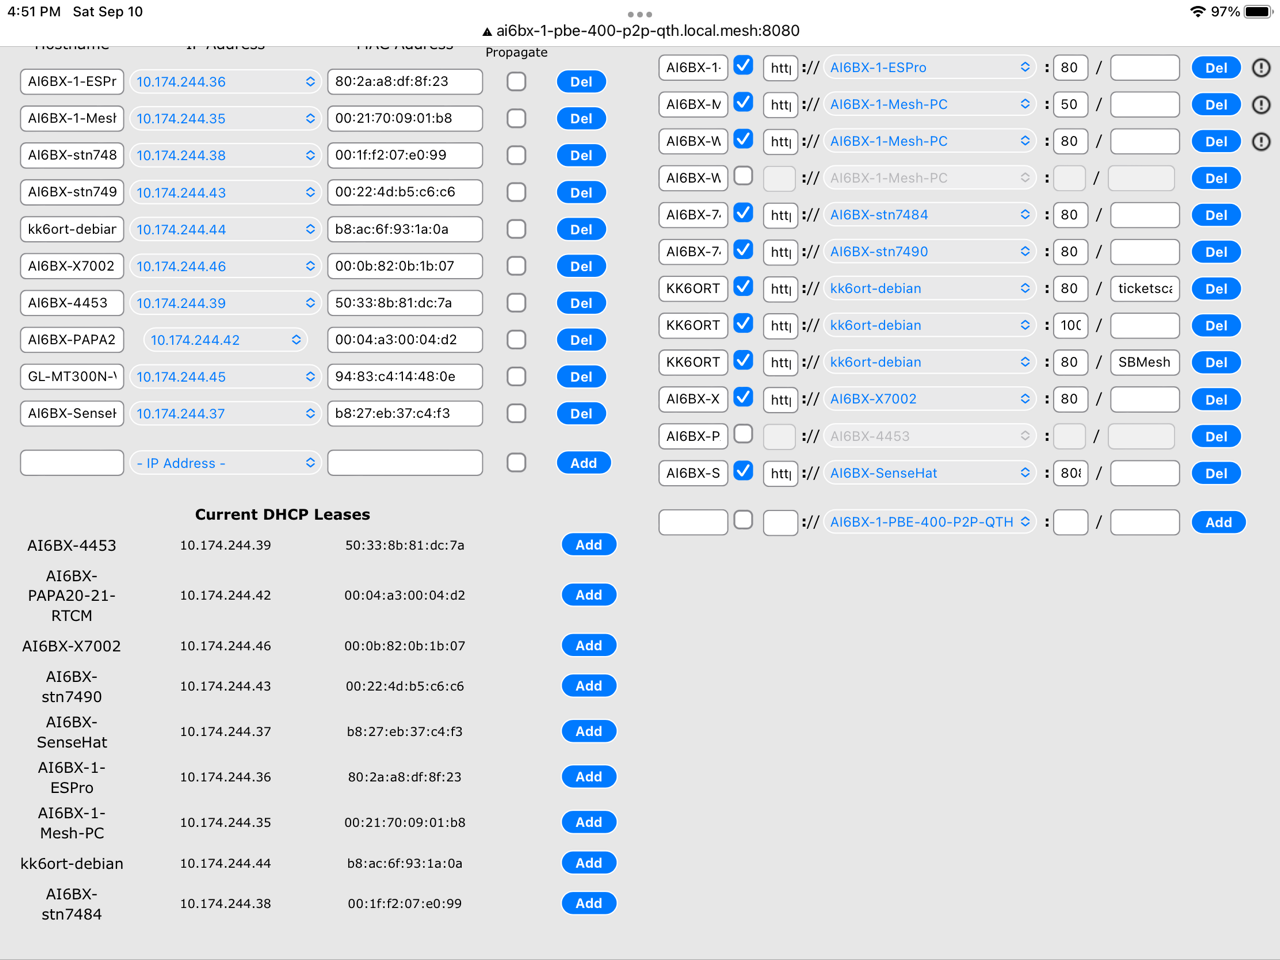This screenshot has height=960, width=1280.
Task: Click Add at the bottom of the services list
Action: pos(1218,521)
